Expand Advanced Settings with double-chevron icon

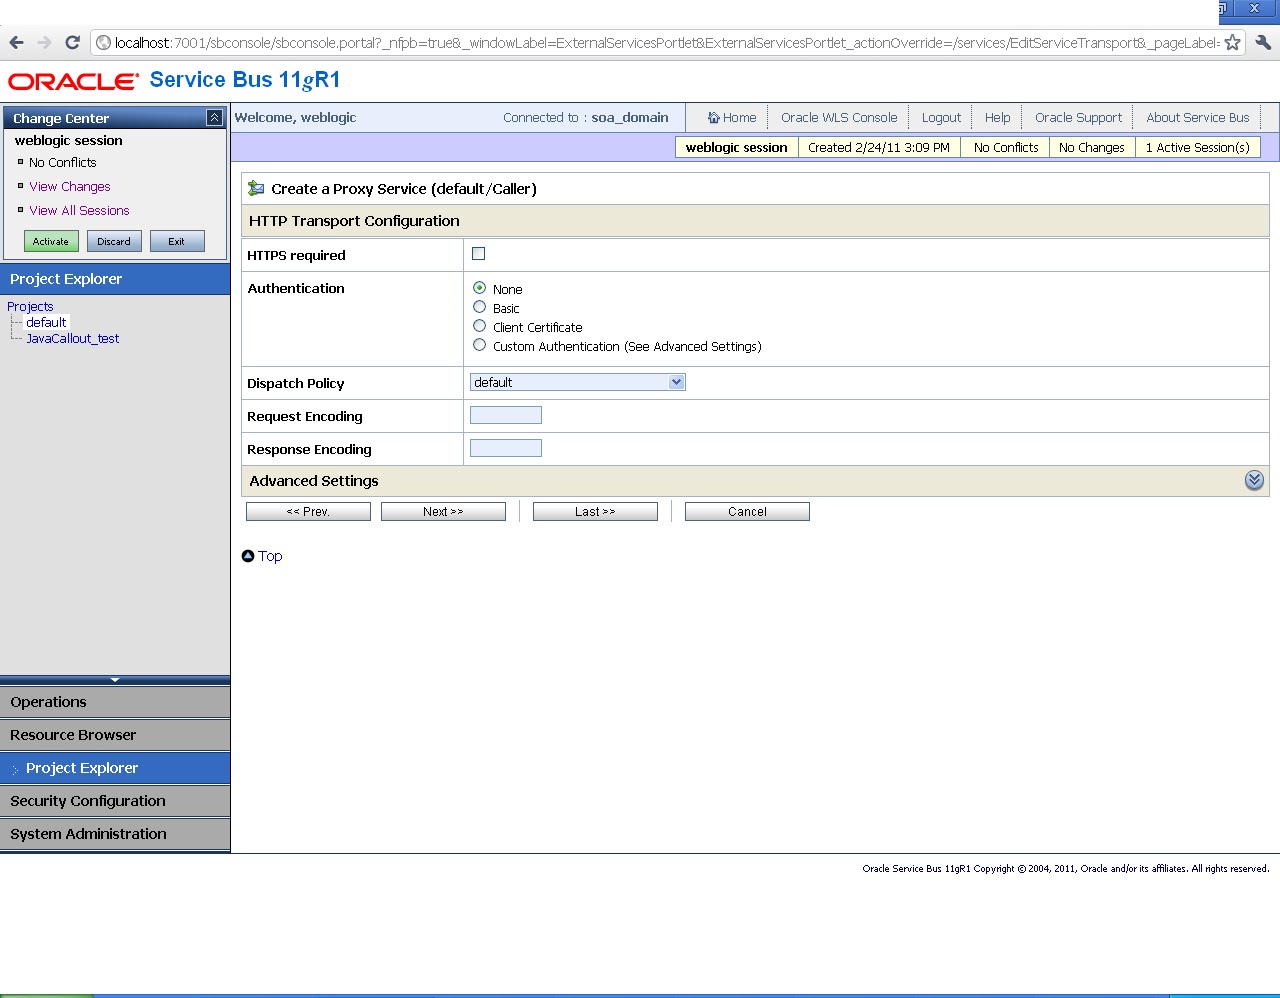(x=1254, y=481)
